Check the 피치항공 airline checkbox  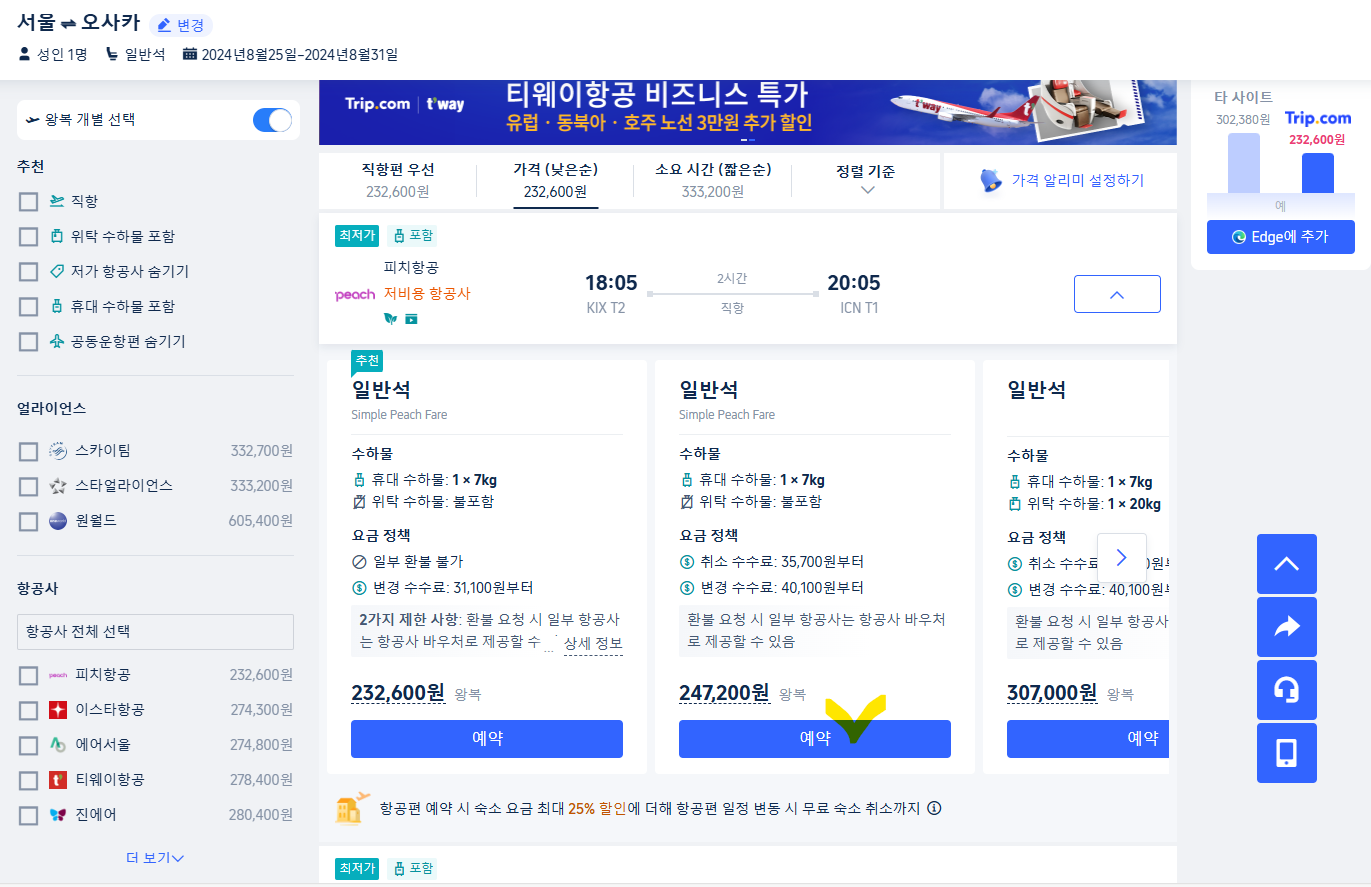coord(28,676)
